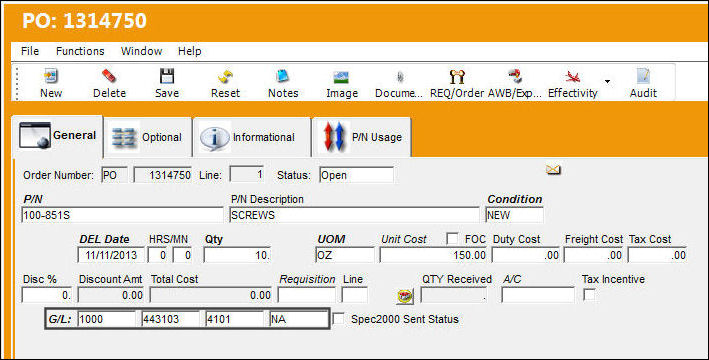This screenshot has height=360, width=709.
Task: Expand the Effectivity dropdown arrow
Action: tap(607, 82)
